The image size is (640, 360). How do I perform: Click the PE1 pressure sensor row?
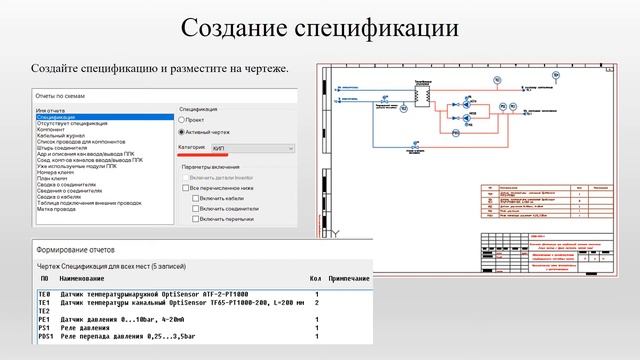[x=205, y=320]
